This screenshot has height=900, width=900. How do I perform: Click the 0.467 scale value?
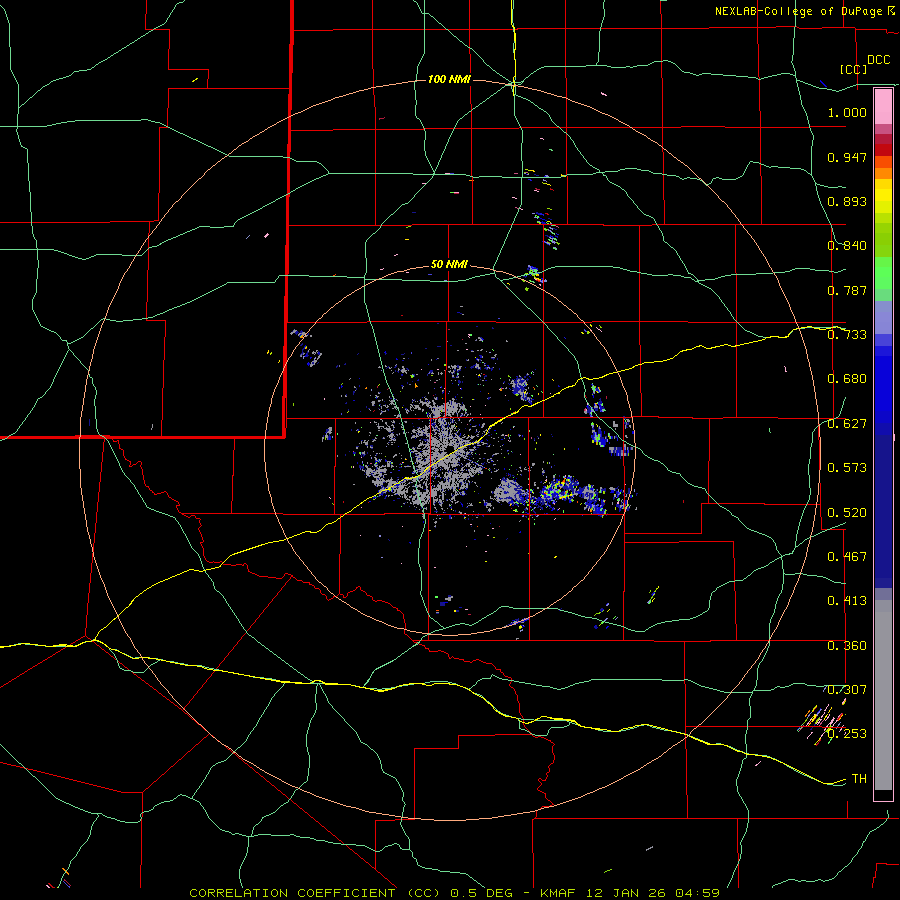click(847, 557)
